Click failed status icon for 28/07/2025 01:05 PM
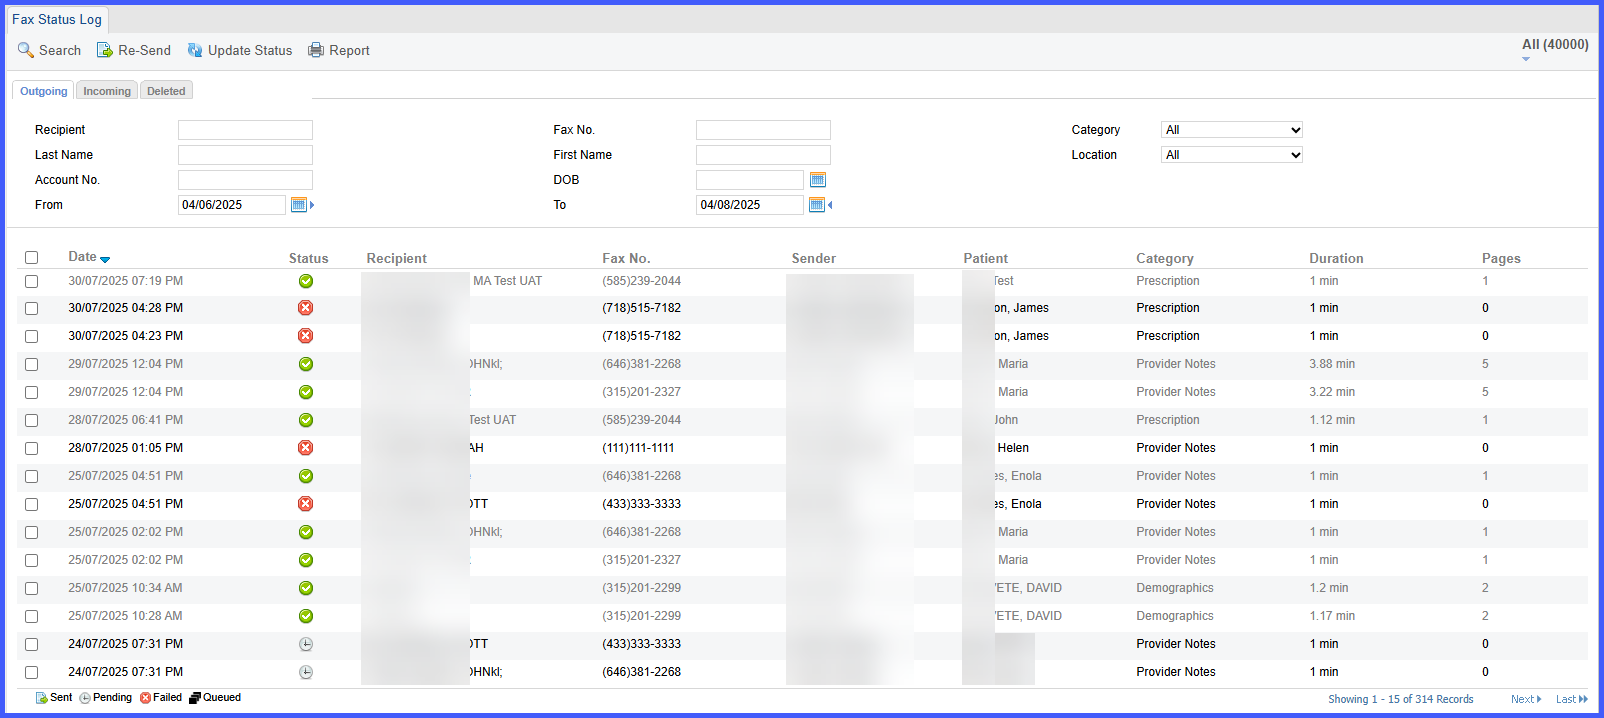The height and width of the screenshot is (718, 1604). tap(306, 448)
